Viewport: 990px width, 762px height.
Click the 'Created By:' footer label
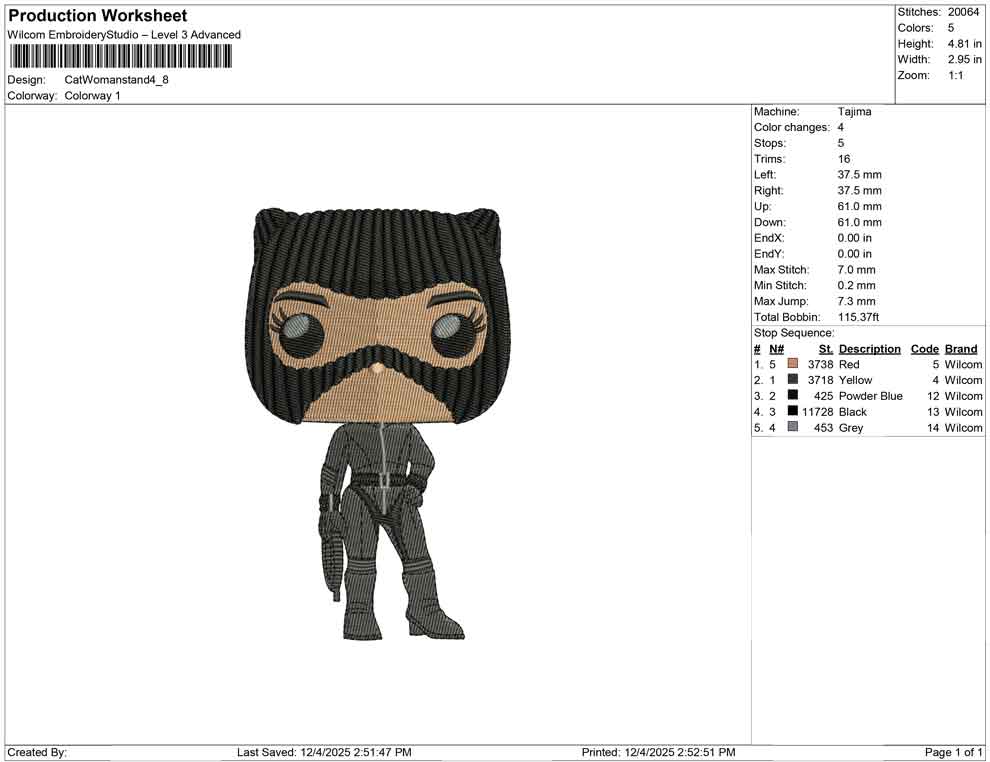click(37, 752)
